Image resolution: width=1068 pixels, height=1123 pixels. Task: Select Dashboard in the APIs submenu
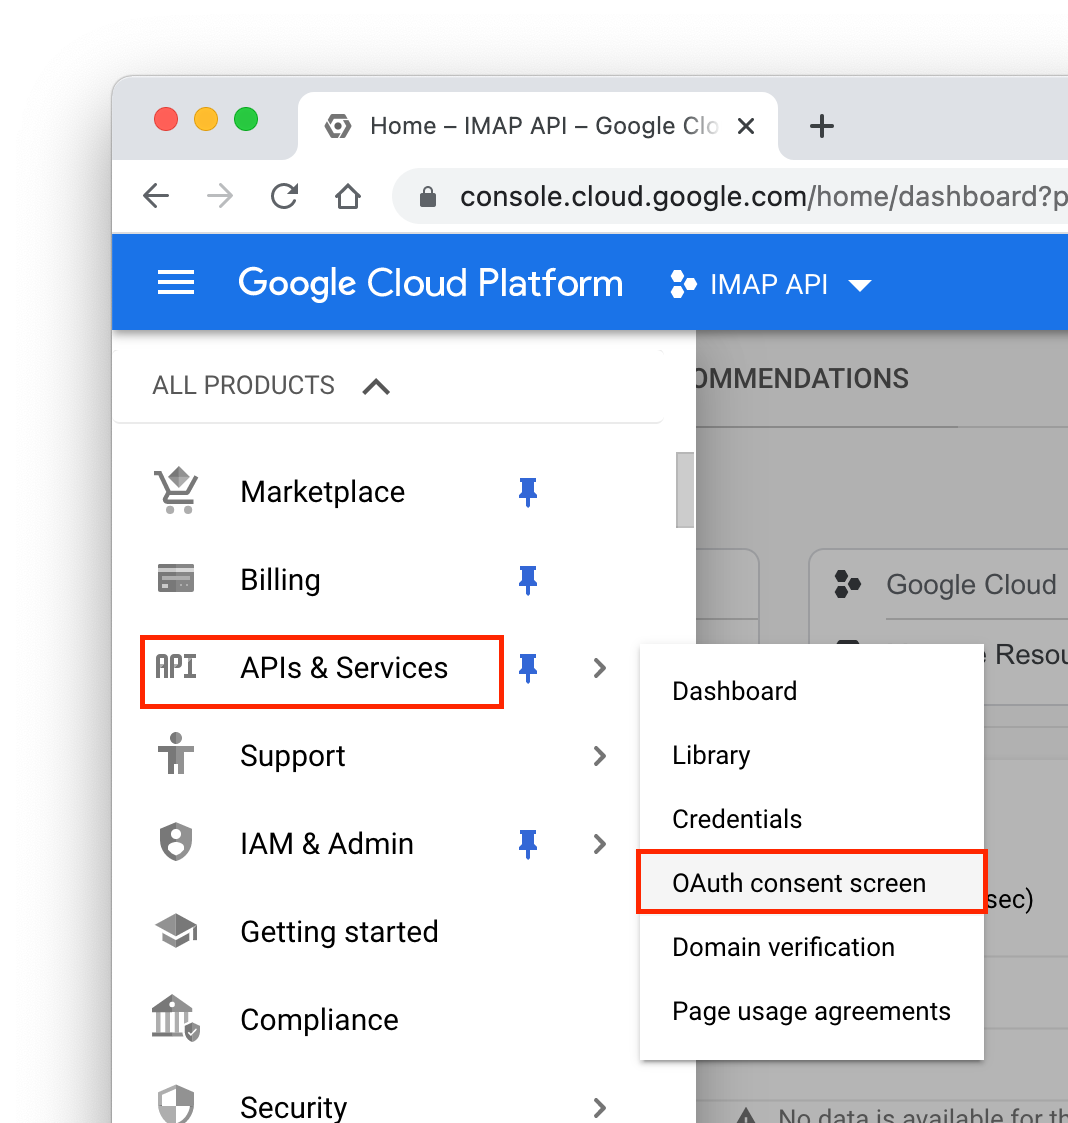(812, 691)
